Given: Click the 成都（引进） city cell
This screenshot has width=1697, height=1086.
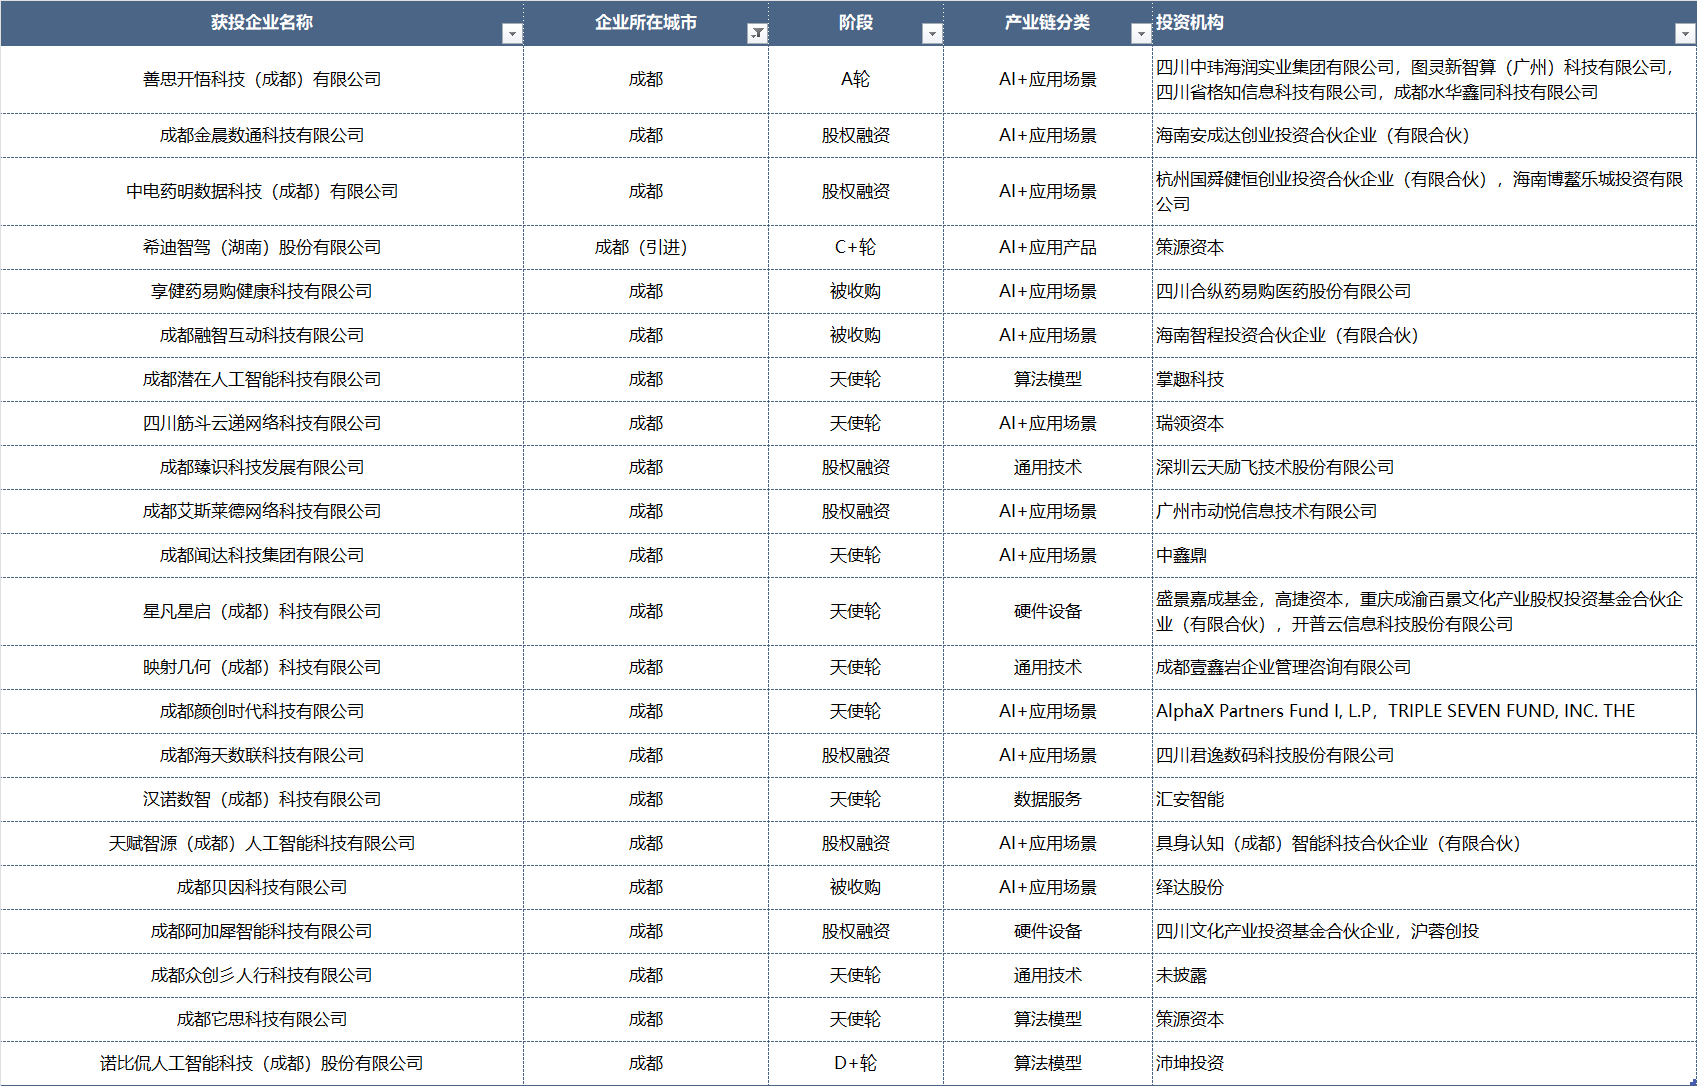Looking at the screenshot, I should (645, 247).
